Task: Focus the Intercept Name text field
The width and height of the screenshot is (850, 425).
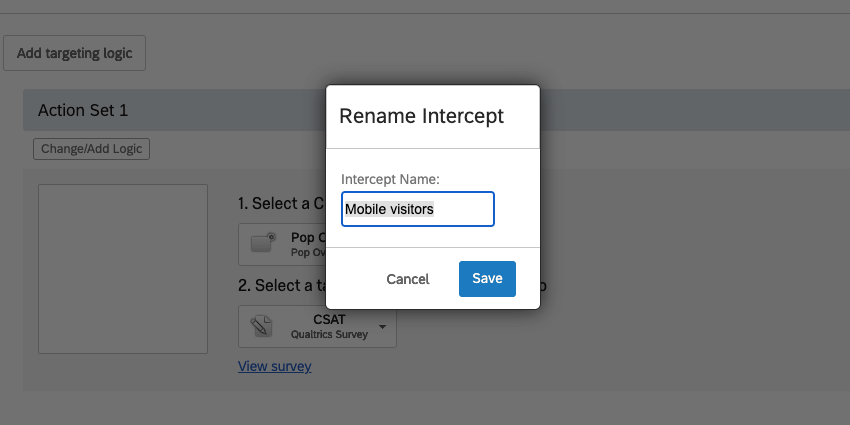Action: (417, 209)
